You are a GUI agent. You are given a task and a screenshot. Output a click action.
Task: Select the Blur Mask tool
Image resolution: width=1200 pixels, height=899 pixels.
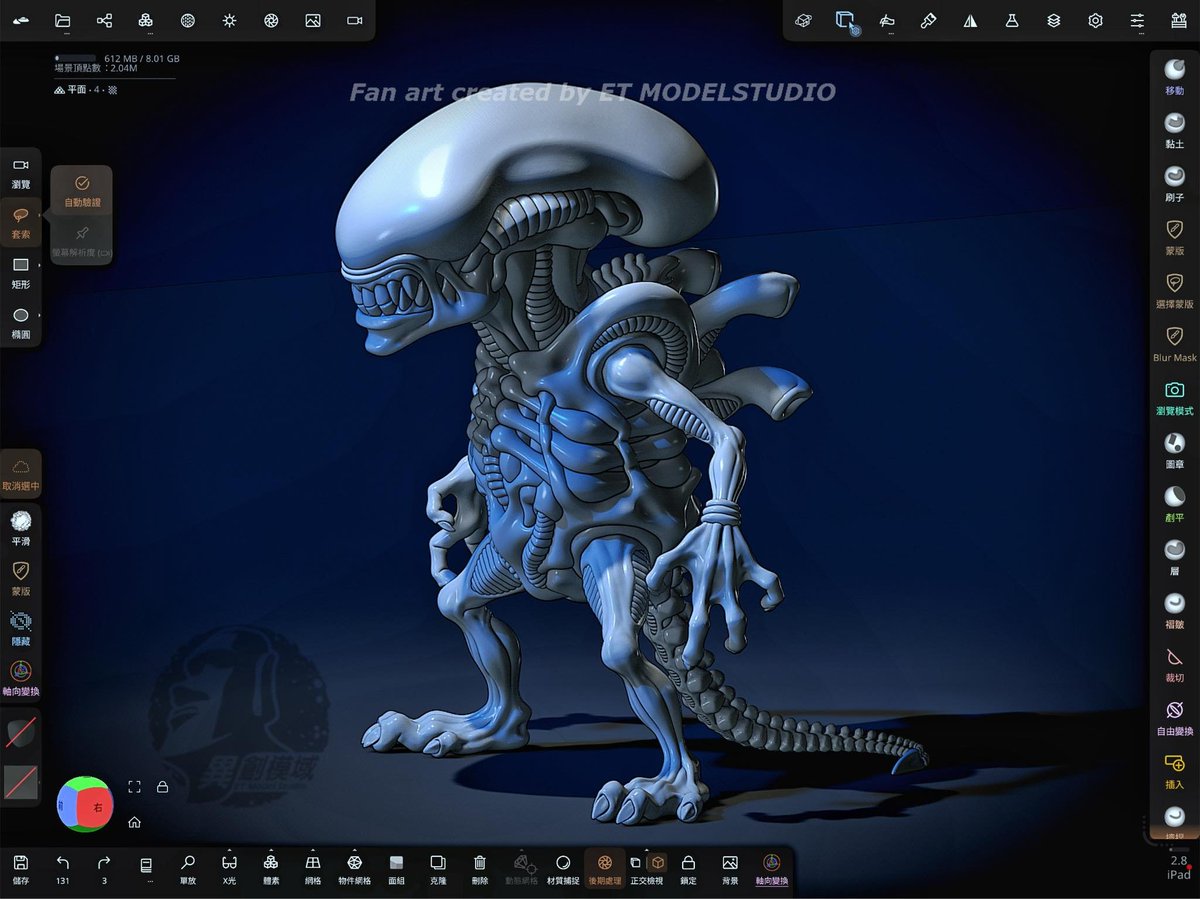(1175, 343)
